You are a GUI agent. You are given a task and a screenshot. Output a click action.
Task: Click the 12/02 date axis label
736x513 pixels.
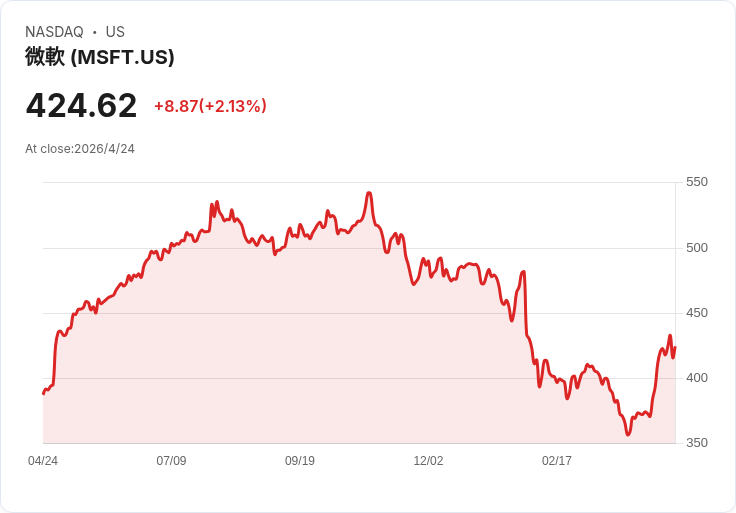click(x=428, y=461)
